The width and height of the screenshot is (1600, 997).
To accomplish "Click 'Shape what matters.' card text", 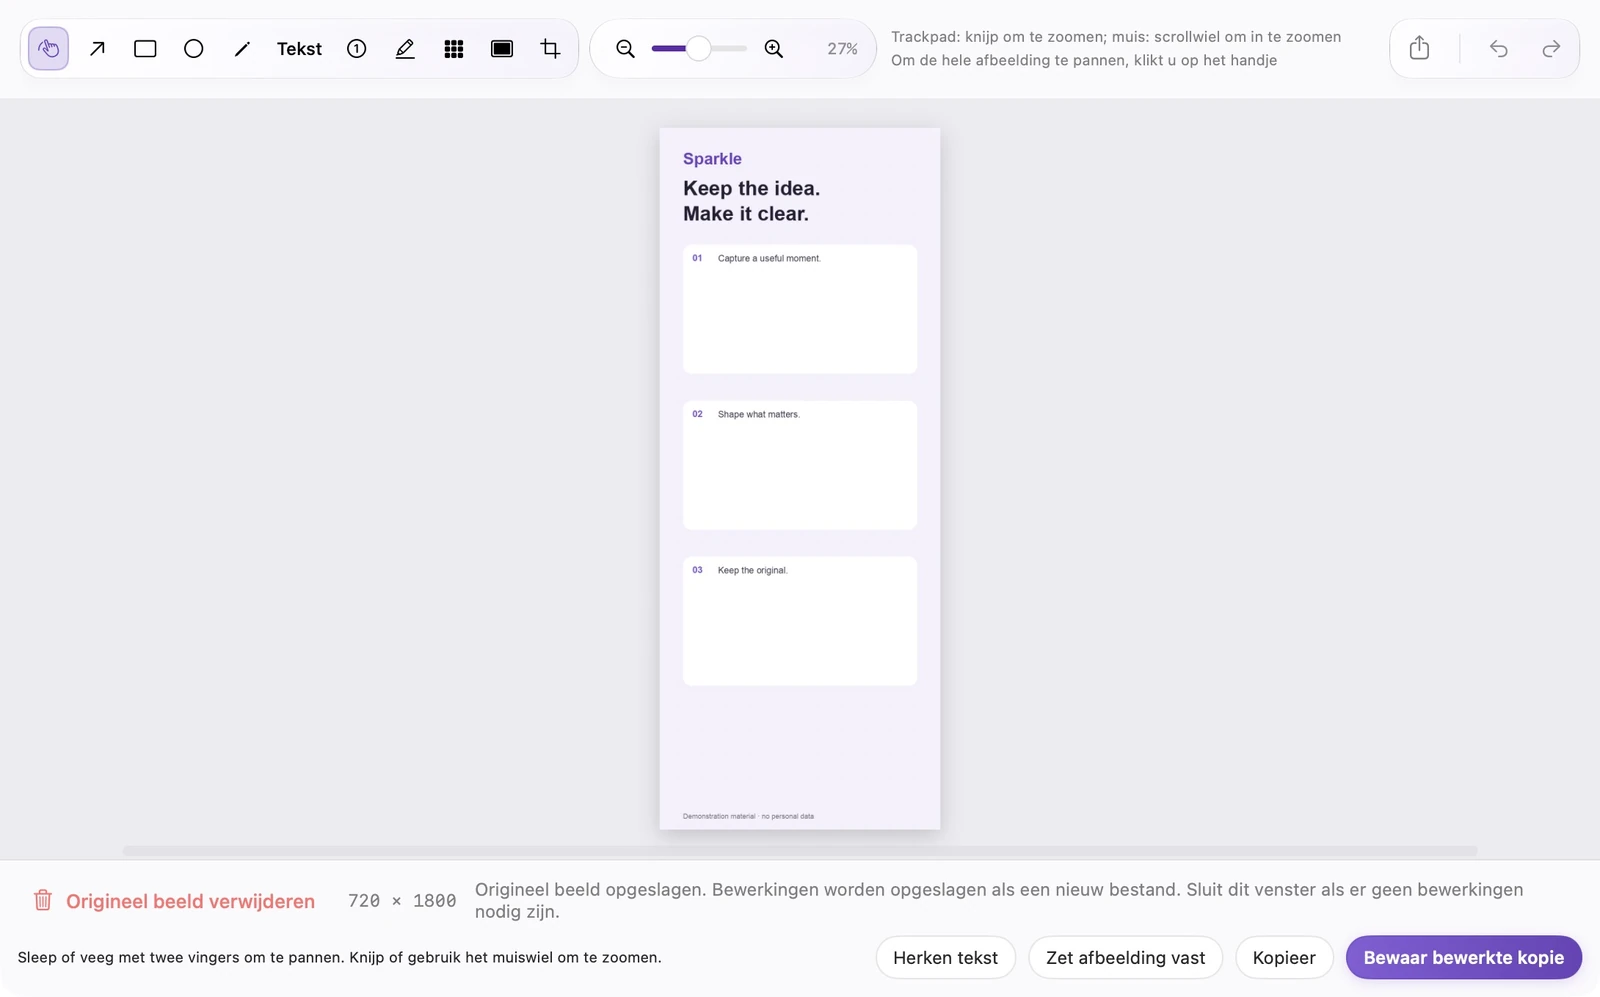I will pos(758,414).
